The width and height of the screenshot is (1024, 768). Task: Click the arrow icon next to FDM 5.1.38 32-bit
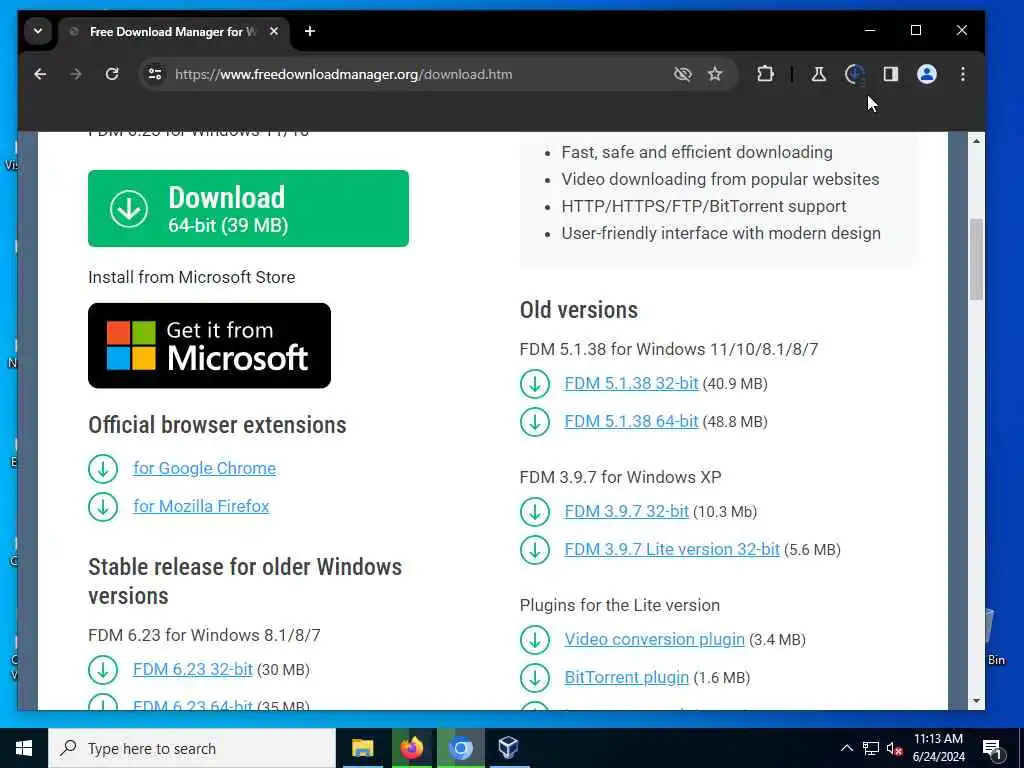[535, 383]
